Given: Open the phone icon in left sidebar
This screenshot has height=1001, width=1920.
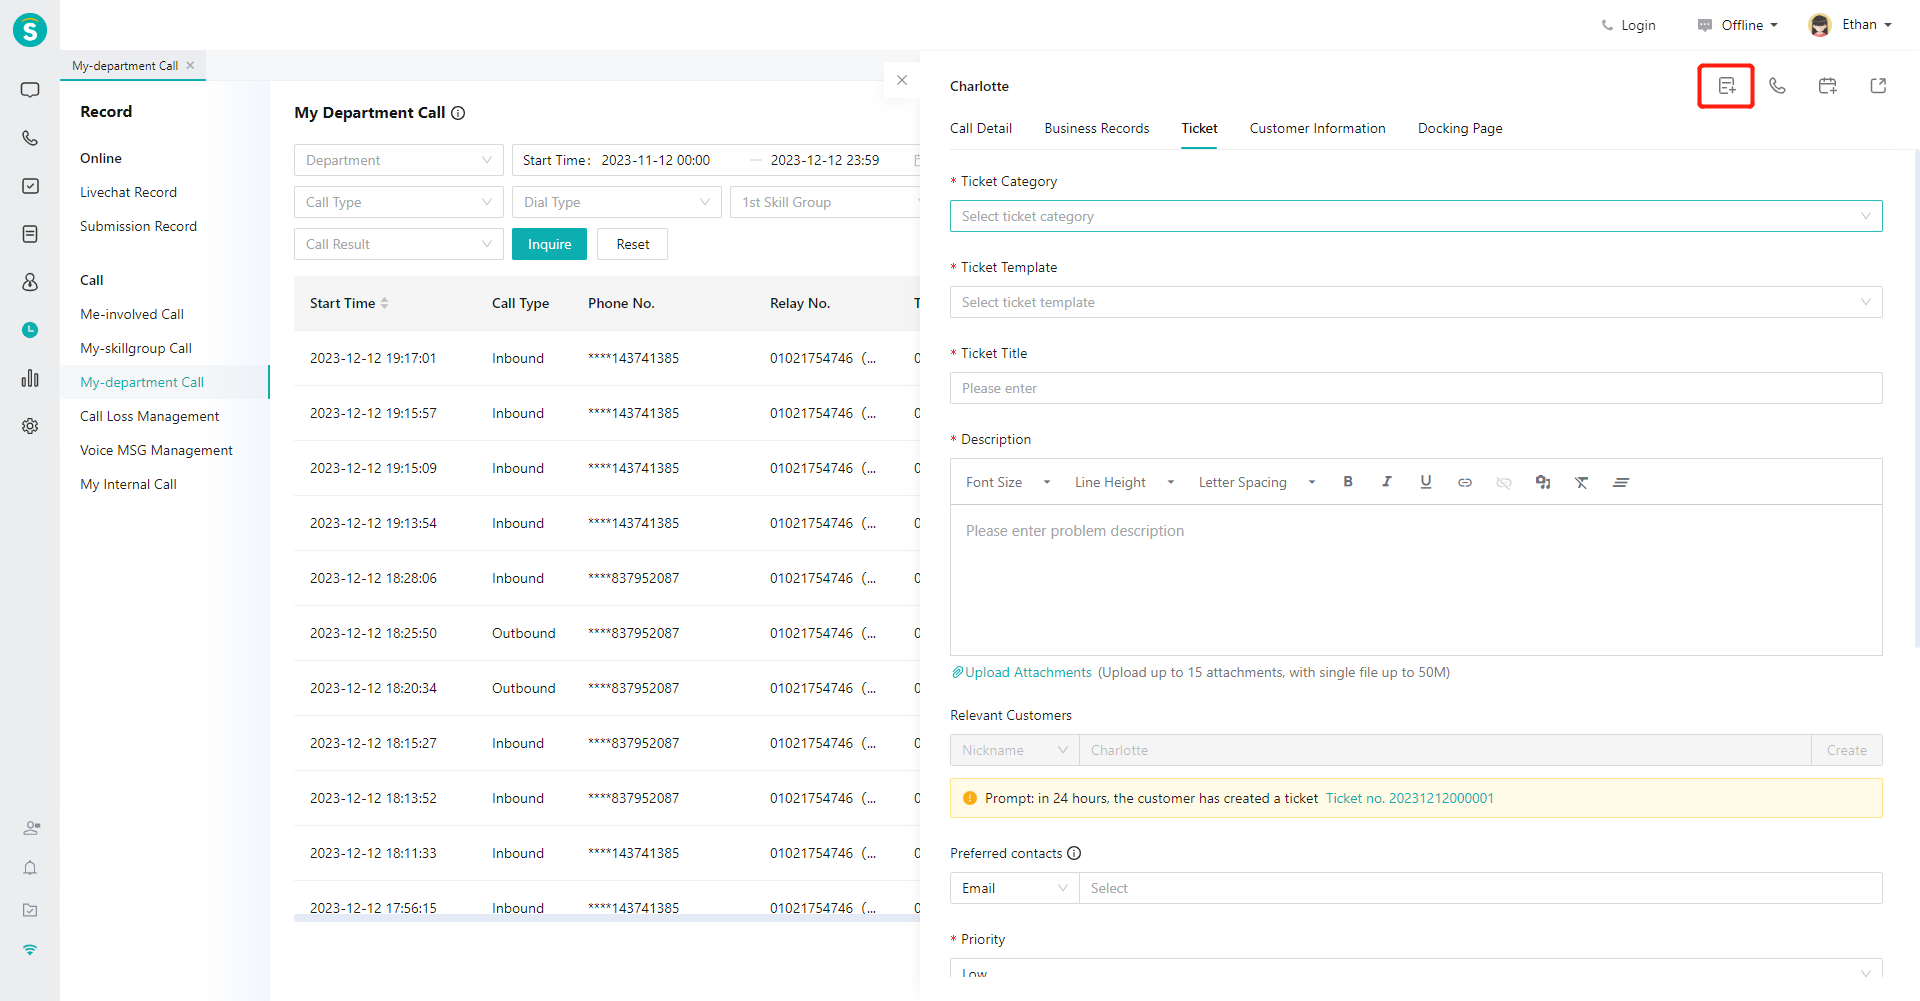Looking at the screenshot, I should tap(30, 138).
